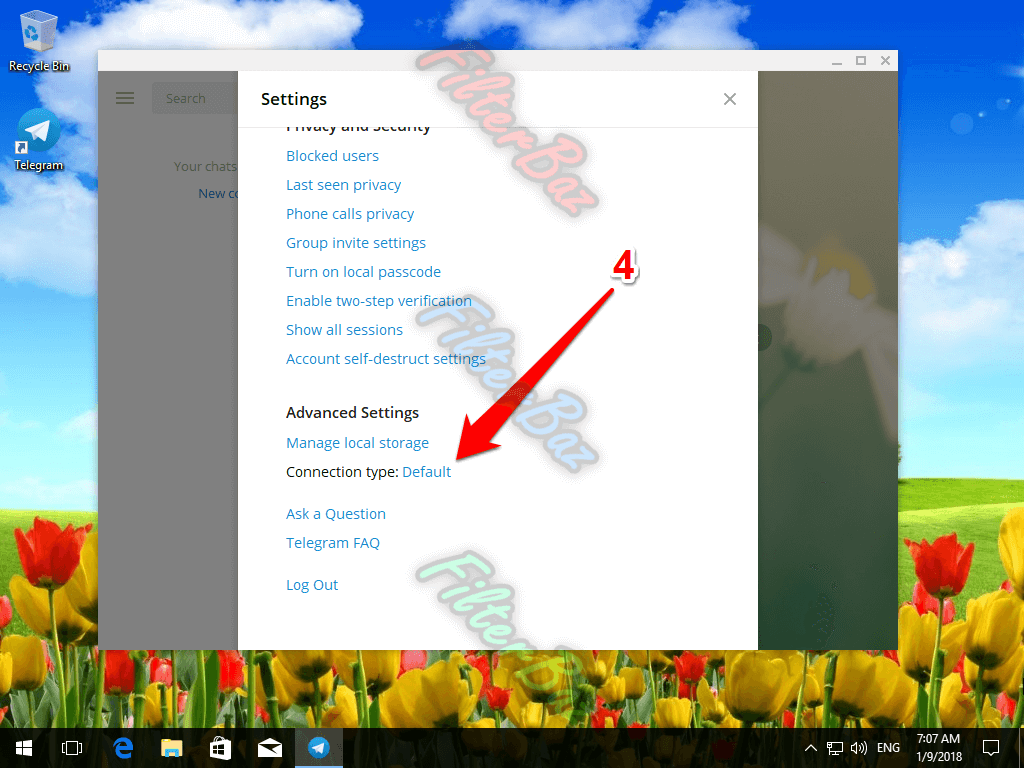Turn on local passcode
The image size is (1024, 768).
[363, 272]
